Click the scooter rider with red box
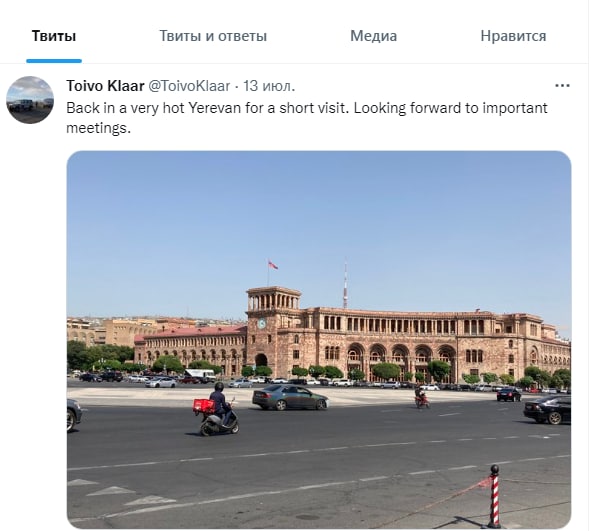Viewport: 614px width, 531px height. pyautogui.click(x=217, y=409)
